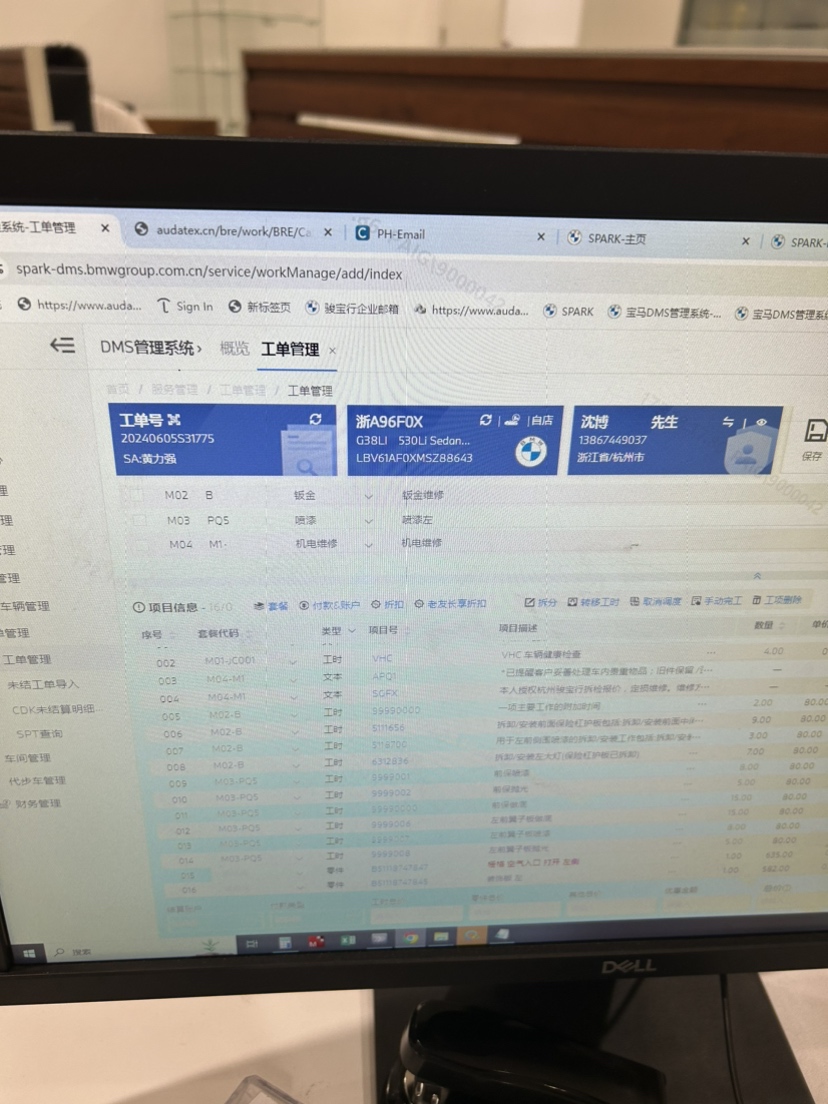This screenshot has height=1104, width=828.
Task: Click the refresh icon on work order card
Action: 315,419
